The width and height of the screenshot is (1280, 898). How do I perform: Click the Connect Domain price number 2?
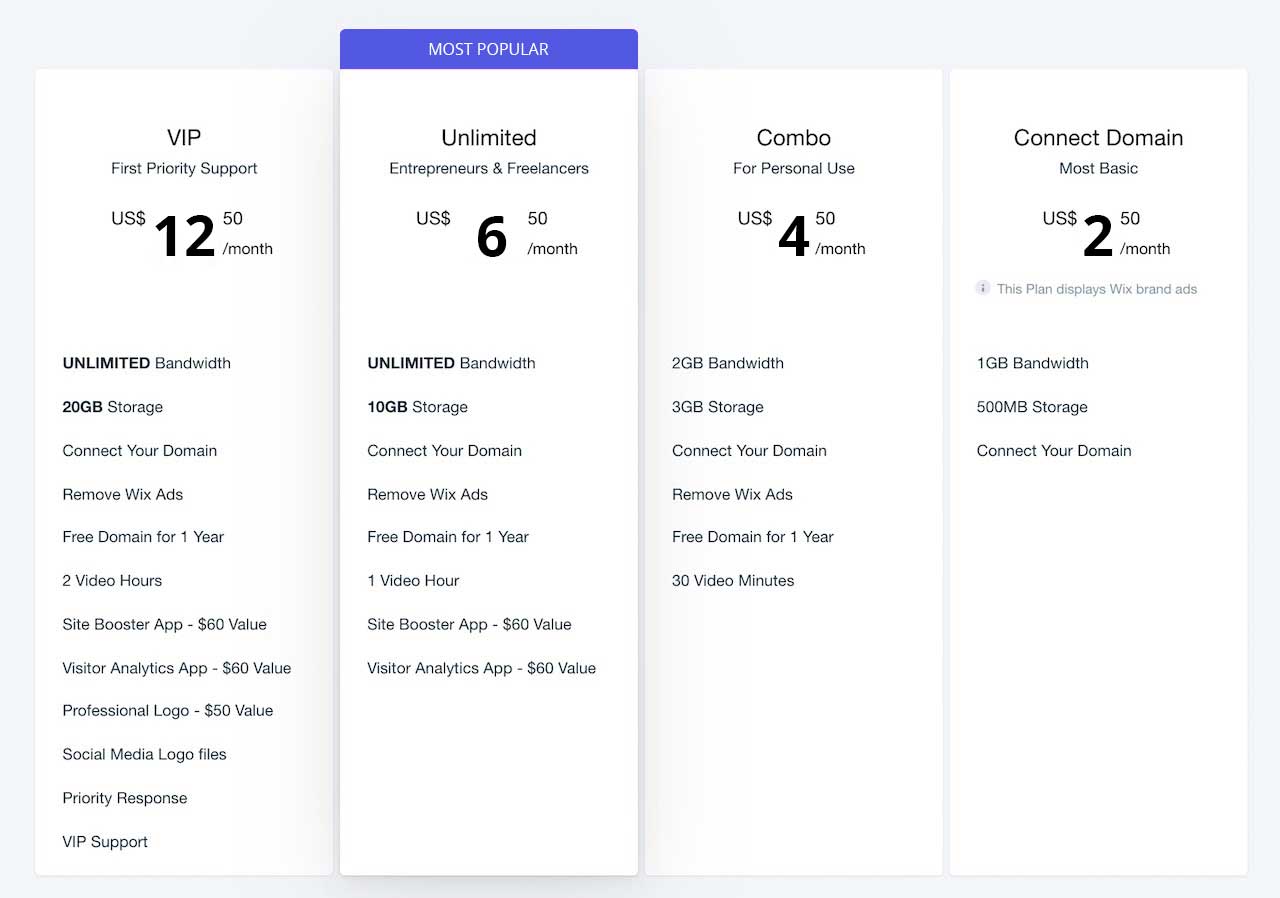1098,237
